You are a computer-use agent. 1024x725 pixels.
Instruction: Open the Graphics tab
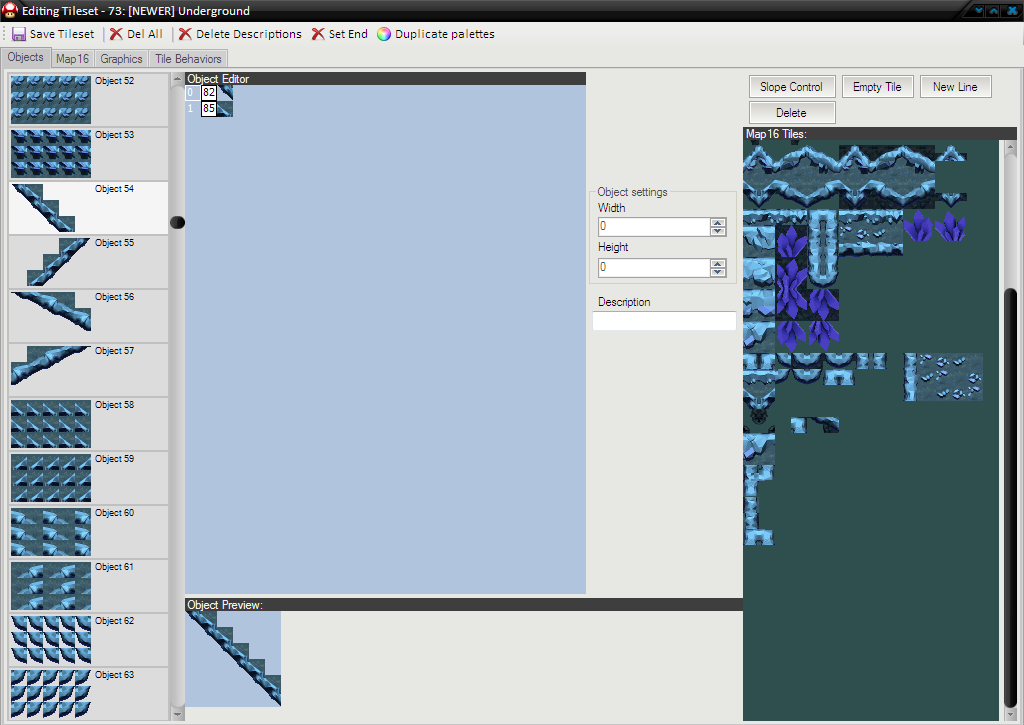[x=121, y=59]
